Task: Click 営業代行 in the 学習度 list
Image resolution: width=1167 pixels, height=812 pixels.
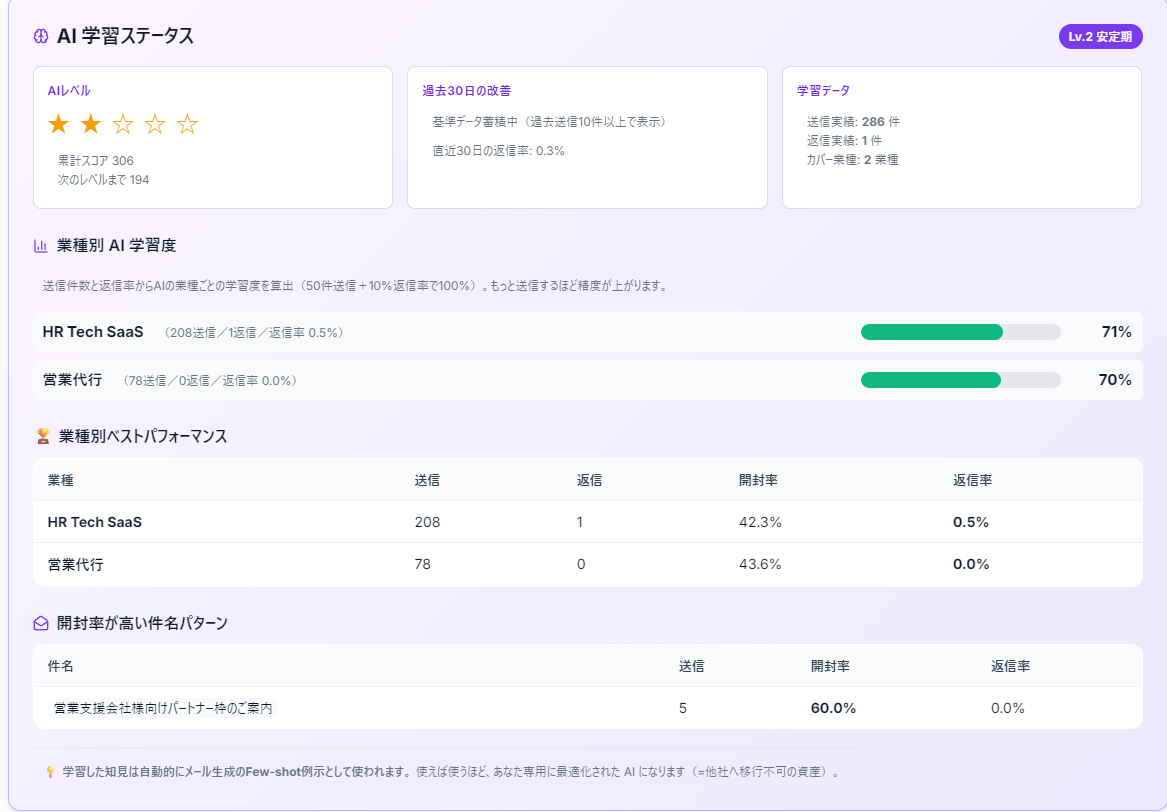Action: tap(72, 380)
